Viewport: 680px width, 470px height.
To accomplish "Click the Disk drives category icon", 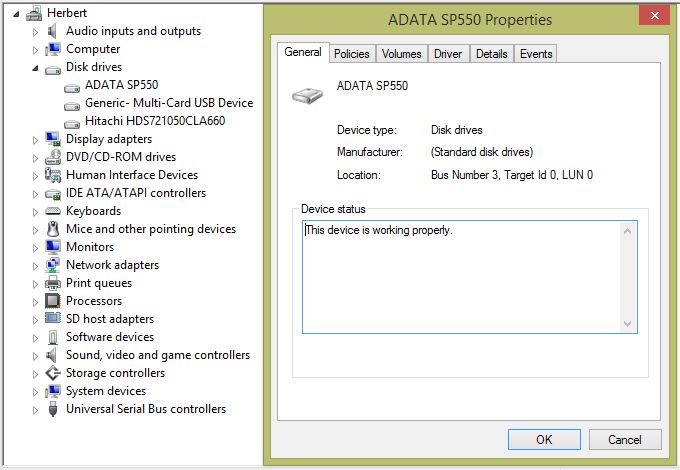I will pos(53,69).
